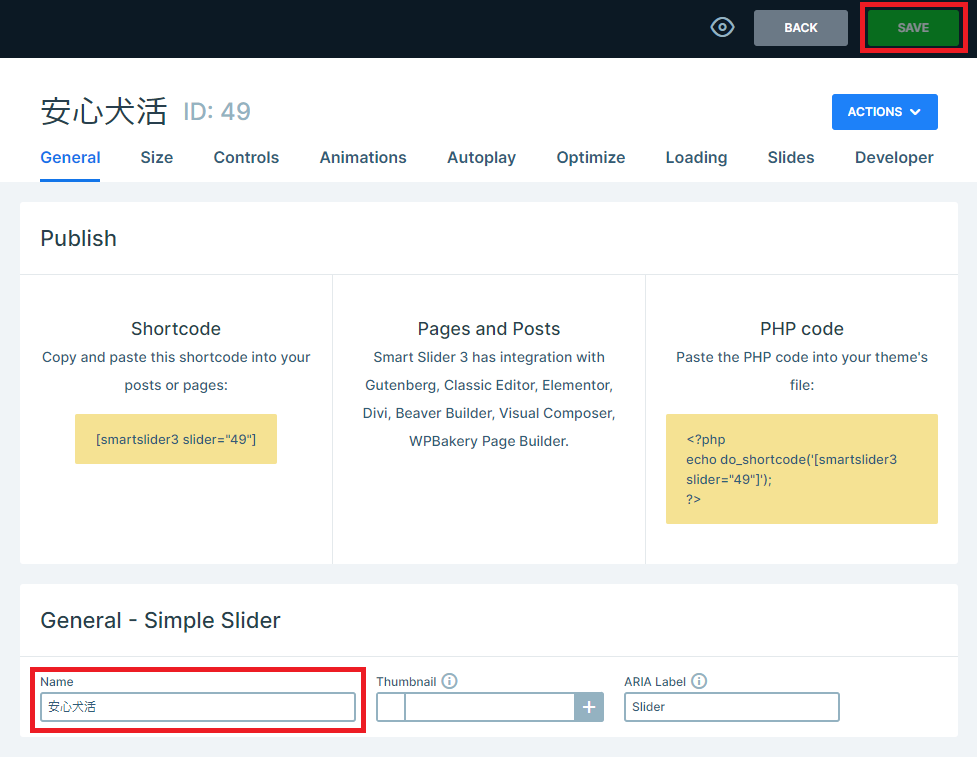The width and height of the screenshot is (977, 757).
Task: Open the Loading tab
Action: coord(696,157)
